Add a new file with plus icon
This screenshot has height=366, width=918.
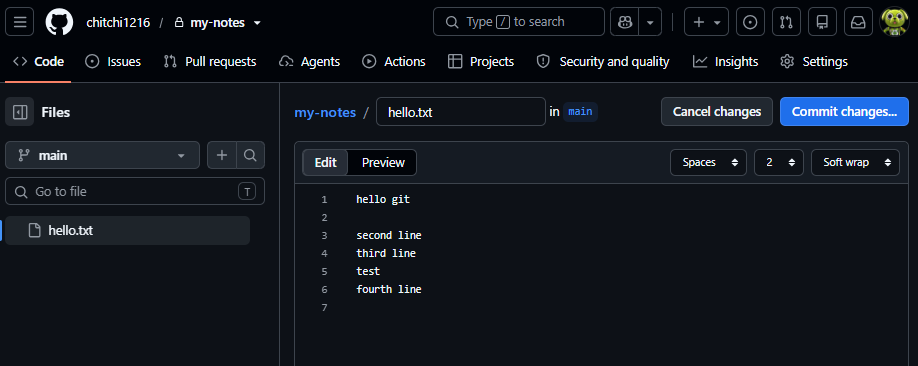tap(222, 155)
